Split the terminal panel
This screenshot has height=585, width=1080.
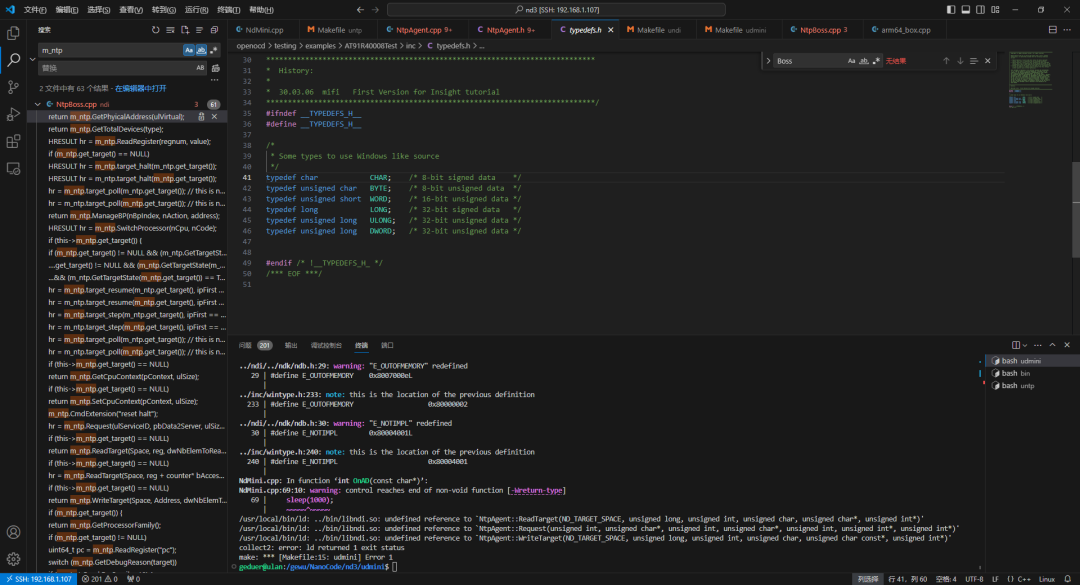pos(1016,345)
